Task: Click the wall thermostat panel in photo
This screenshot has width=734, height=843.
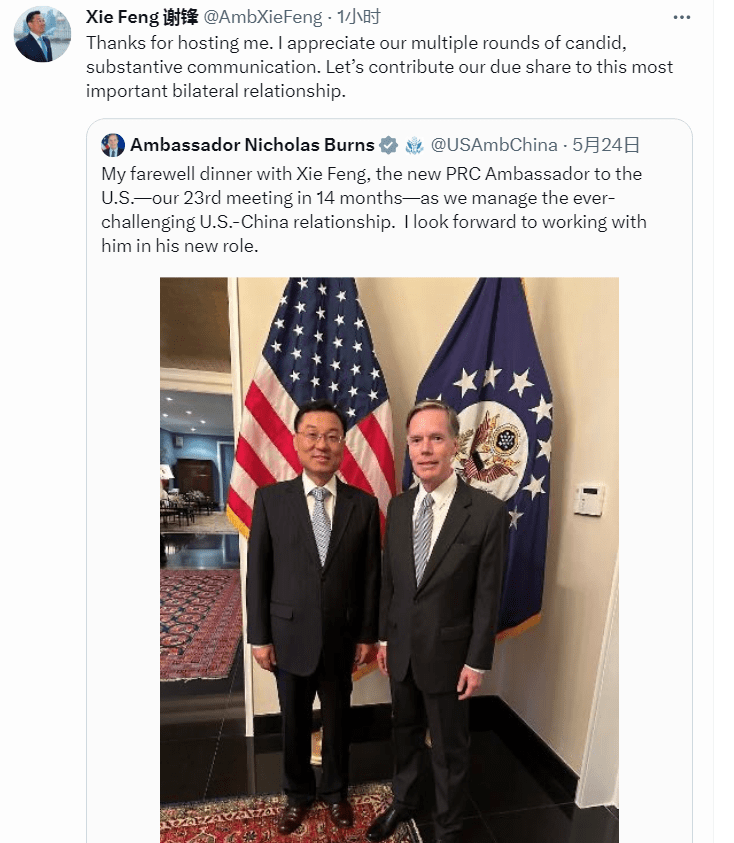Action: 589,500
